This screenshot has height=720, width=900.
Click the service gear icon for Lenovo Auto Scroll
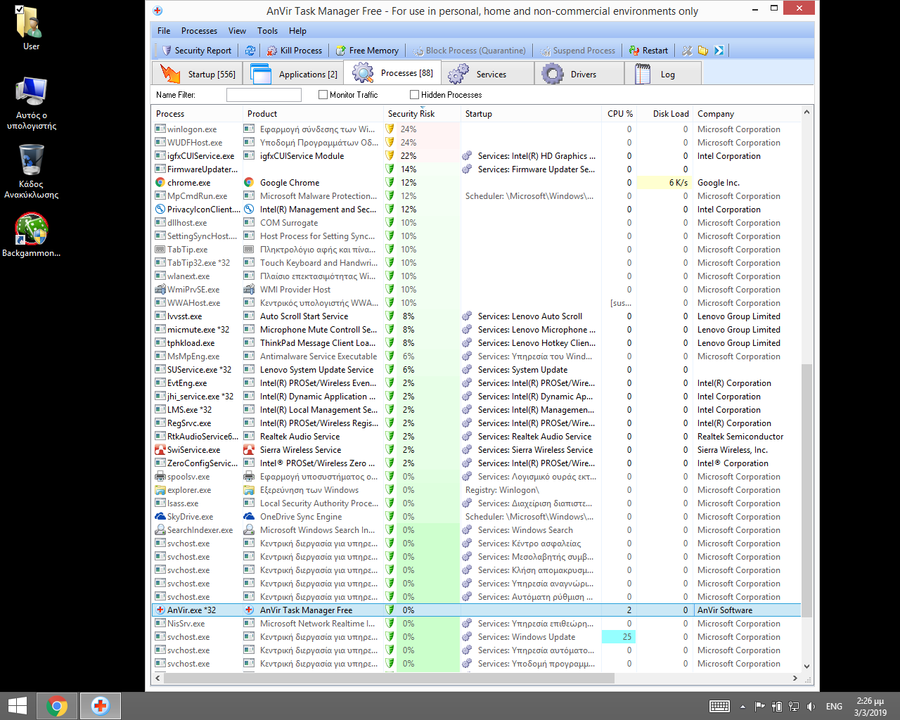click(467, 316)
